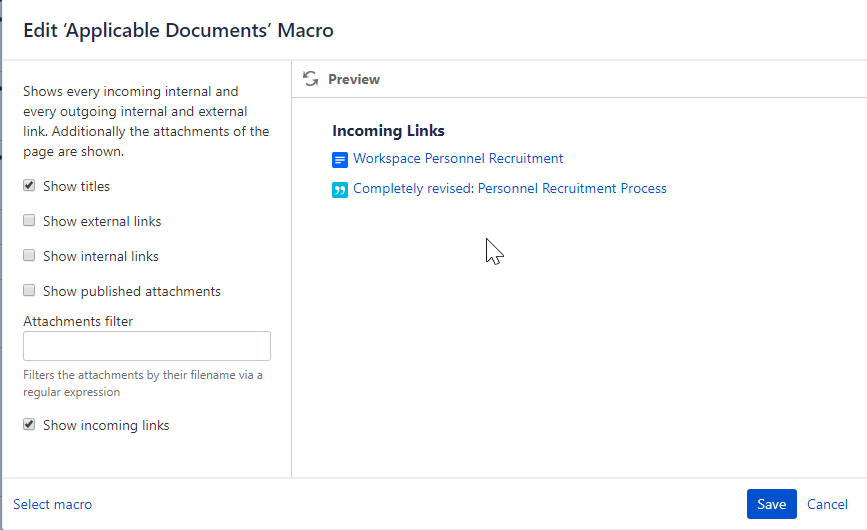Viewport: 867px width, 530px height.
Task: Disable the Show incoming links checkbox
Action: pyautogui.click(x=30, y=425)
